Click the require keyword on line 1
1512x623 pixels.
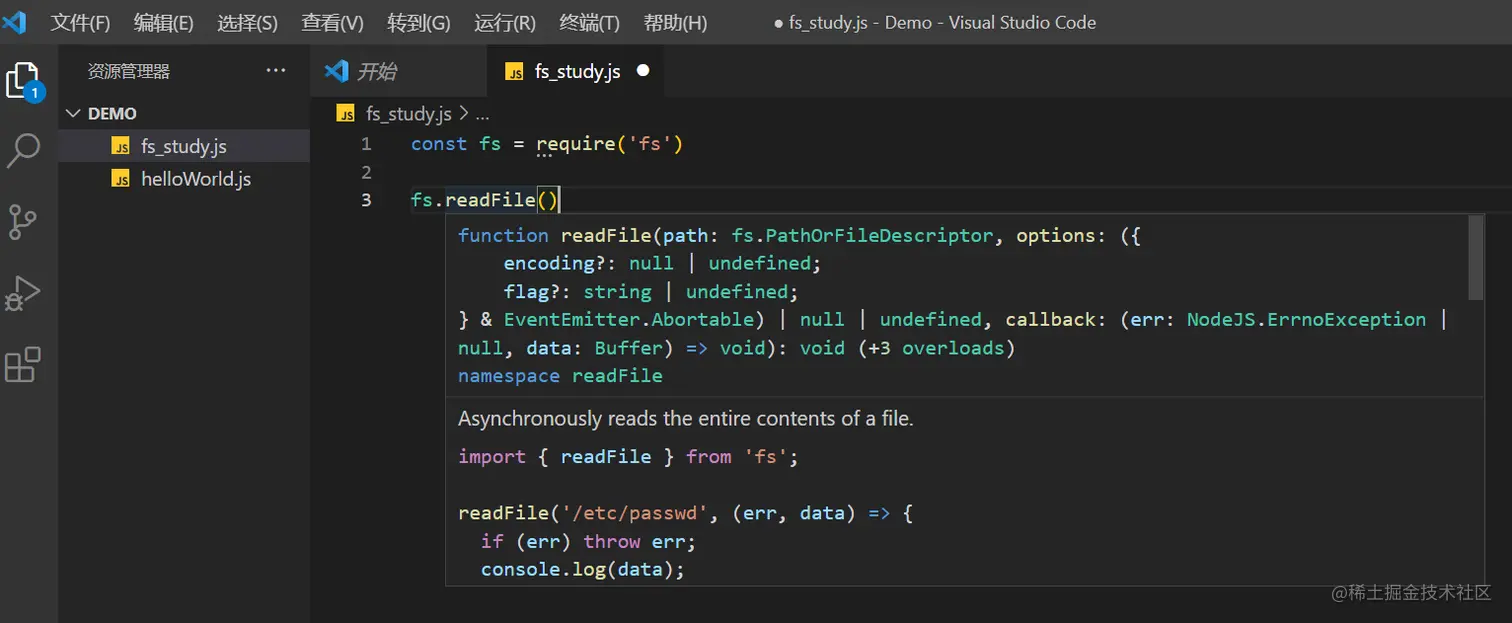[x=575, y=144]
